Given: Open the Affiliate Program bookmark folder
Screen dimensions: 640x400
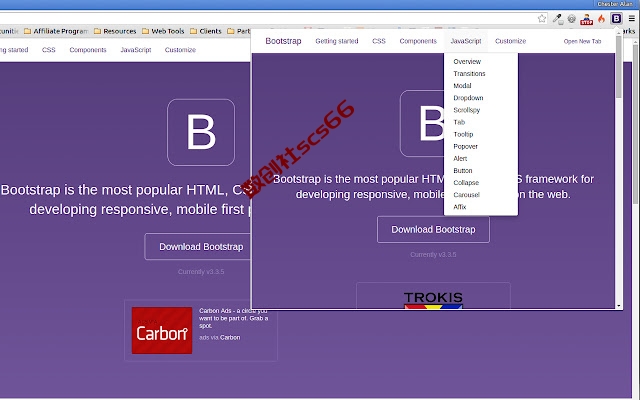Looking at the screenshot, I should 56,31.
